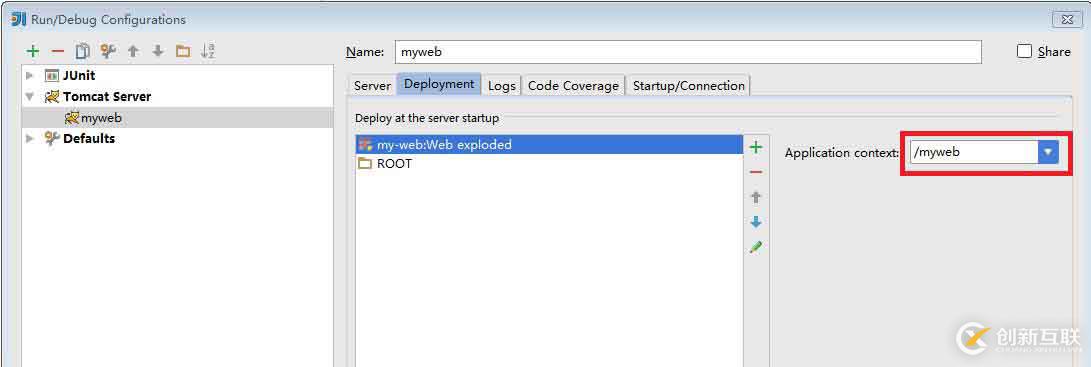Add artifact to deployment list

click(x=756, y=147)
